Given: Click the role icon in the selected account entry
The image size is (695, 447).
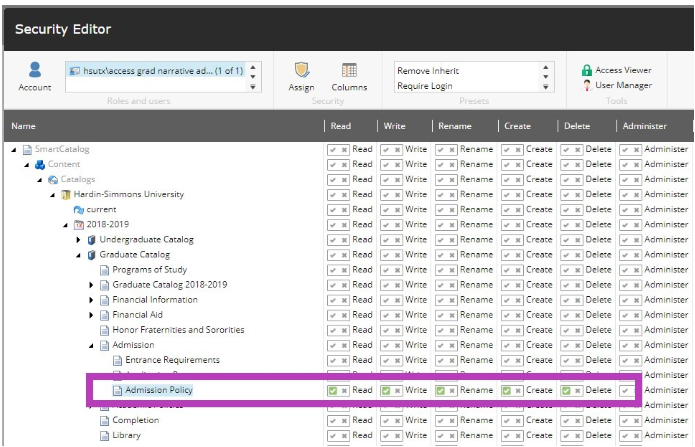Looking at the screenshot, I should click(x=75, y=71).
